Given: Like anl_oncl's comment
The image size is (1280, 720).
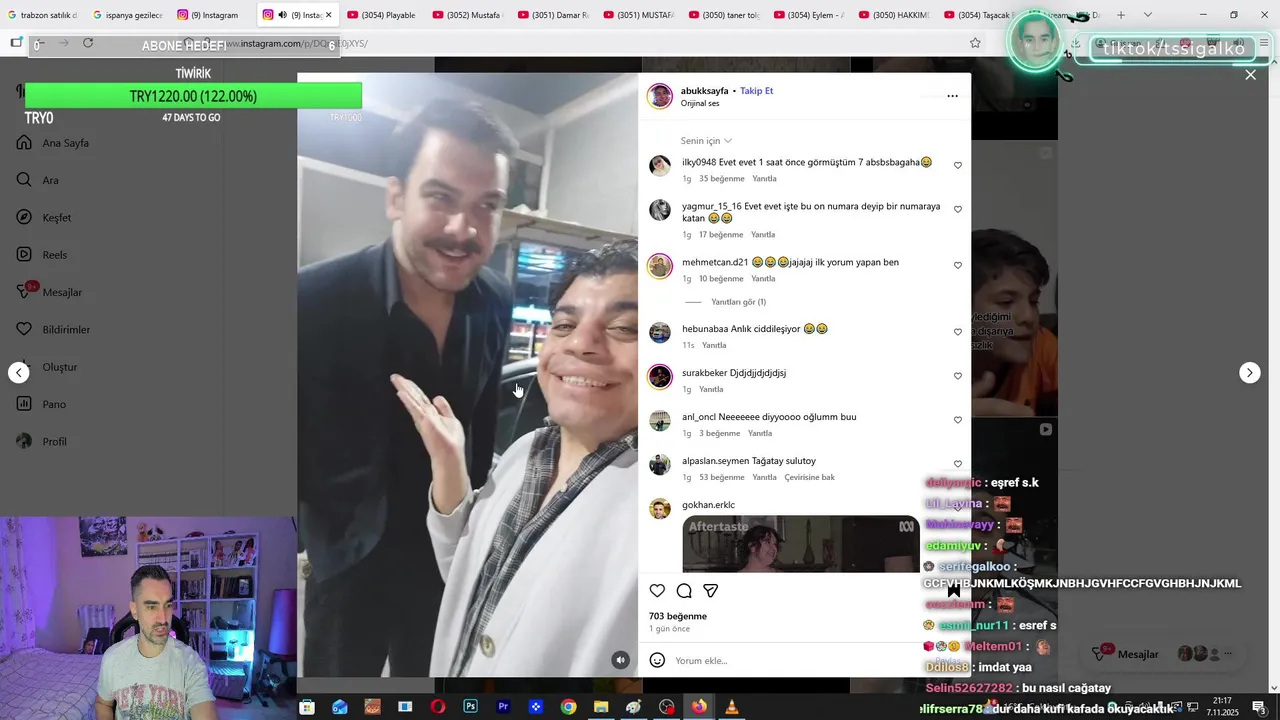Looking at the screenshot, I should click(x=957, y=420).
